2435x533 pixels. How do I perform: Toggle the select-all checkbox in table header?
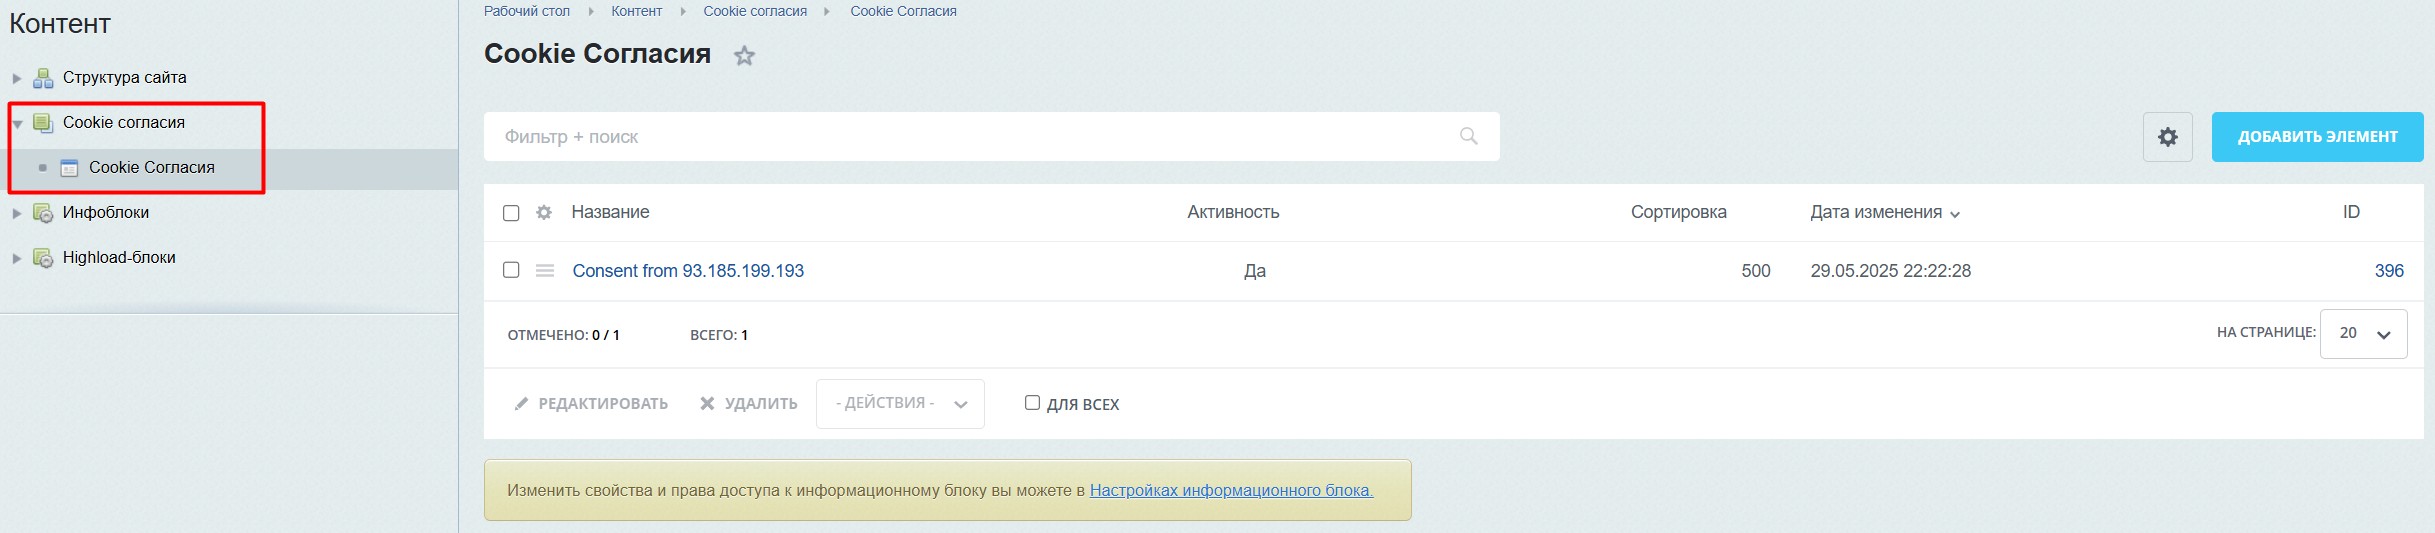point(511,213)
